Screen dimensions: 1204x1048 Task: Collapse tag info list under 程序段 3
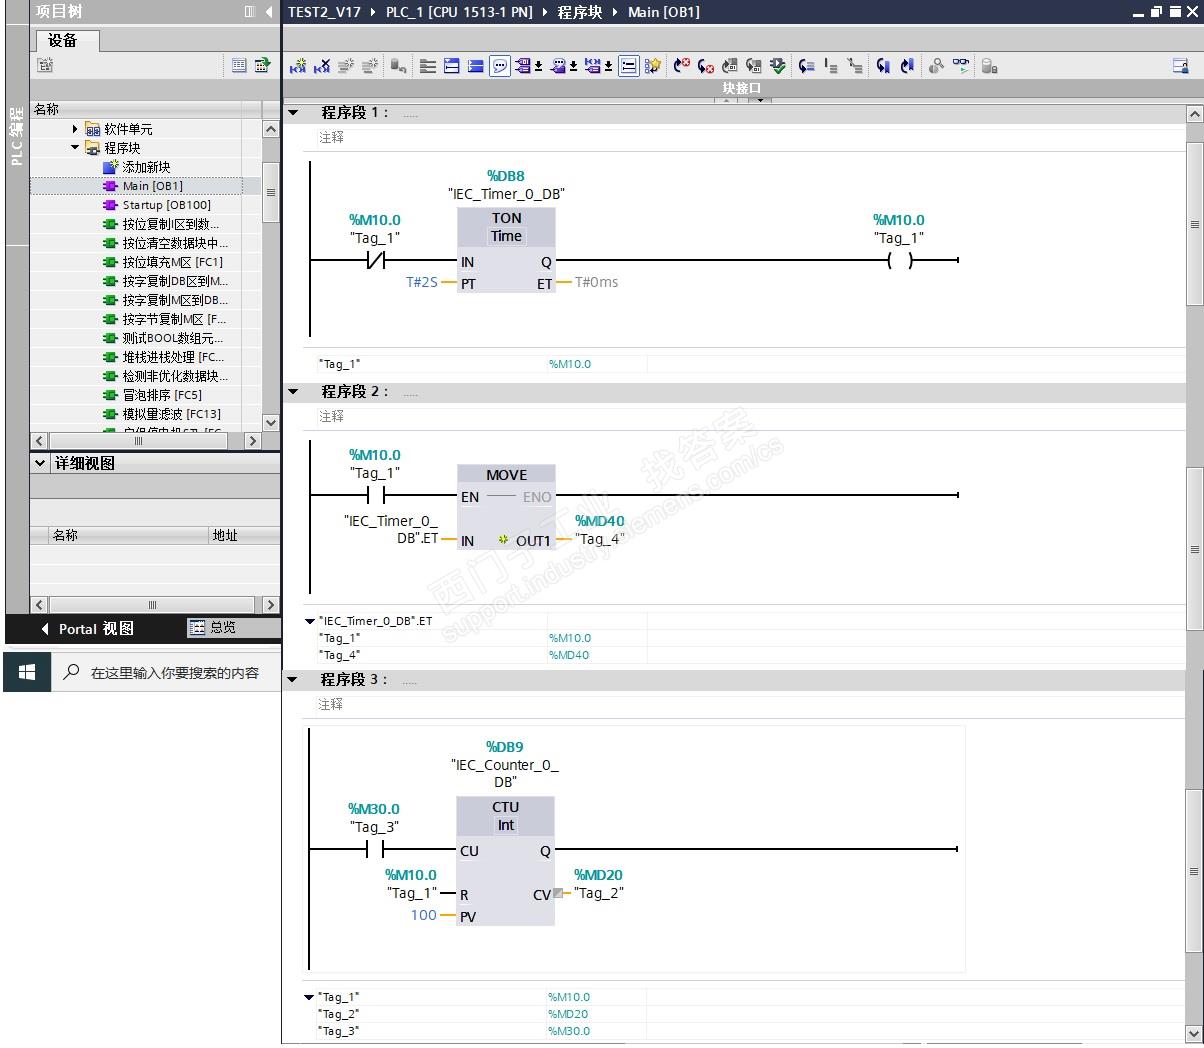310,997
